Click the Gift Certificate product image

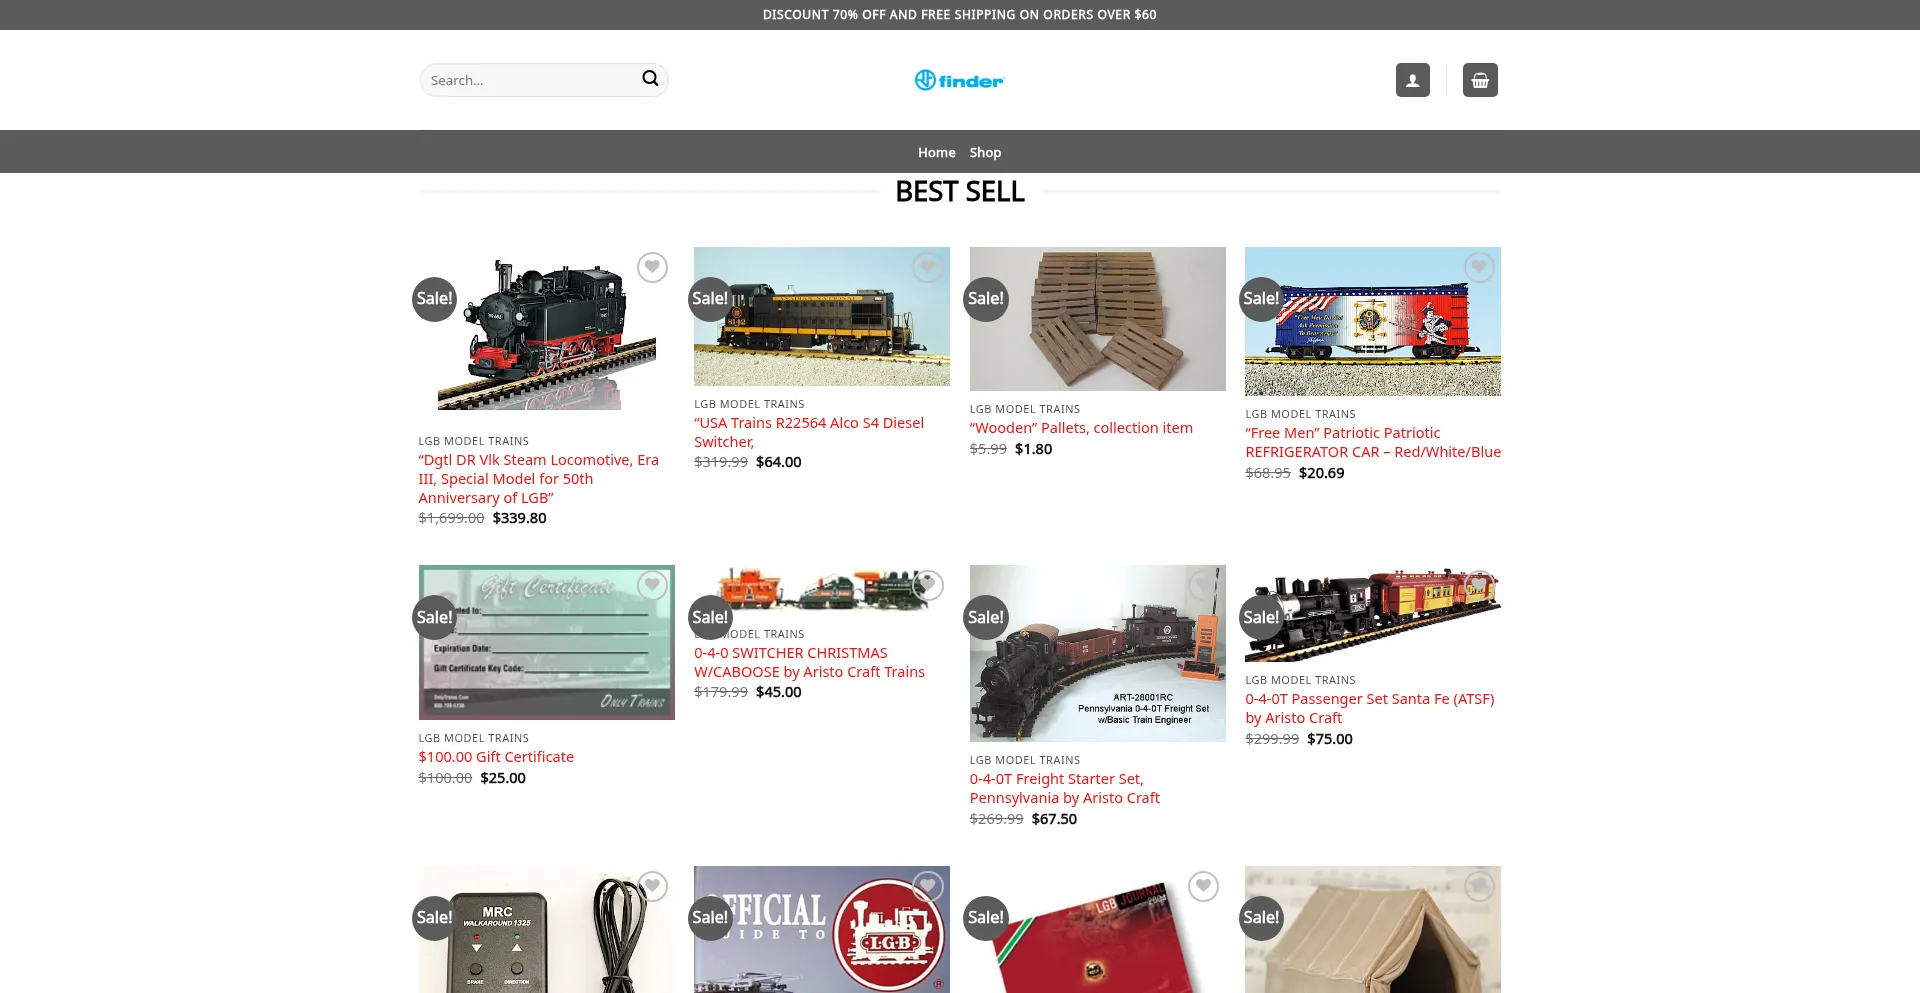pyautogui.click(x=546, y=642)
